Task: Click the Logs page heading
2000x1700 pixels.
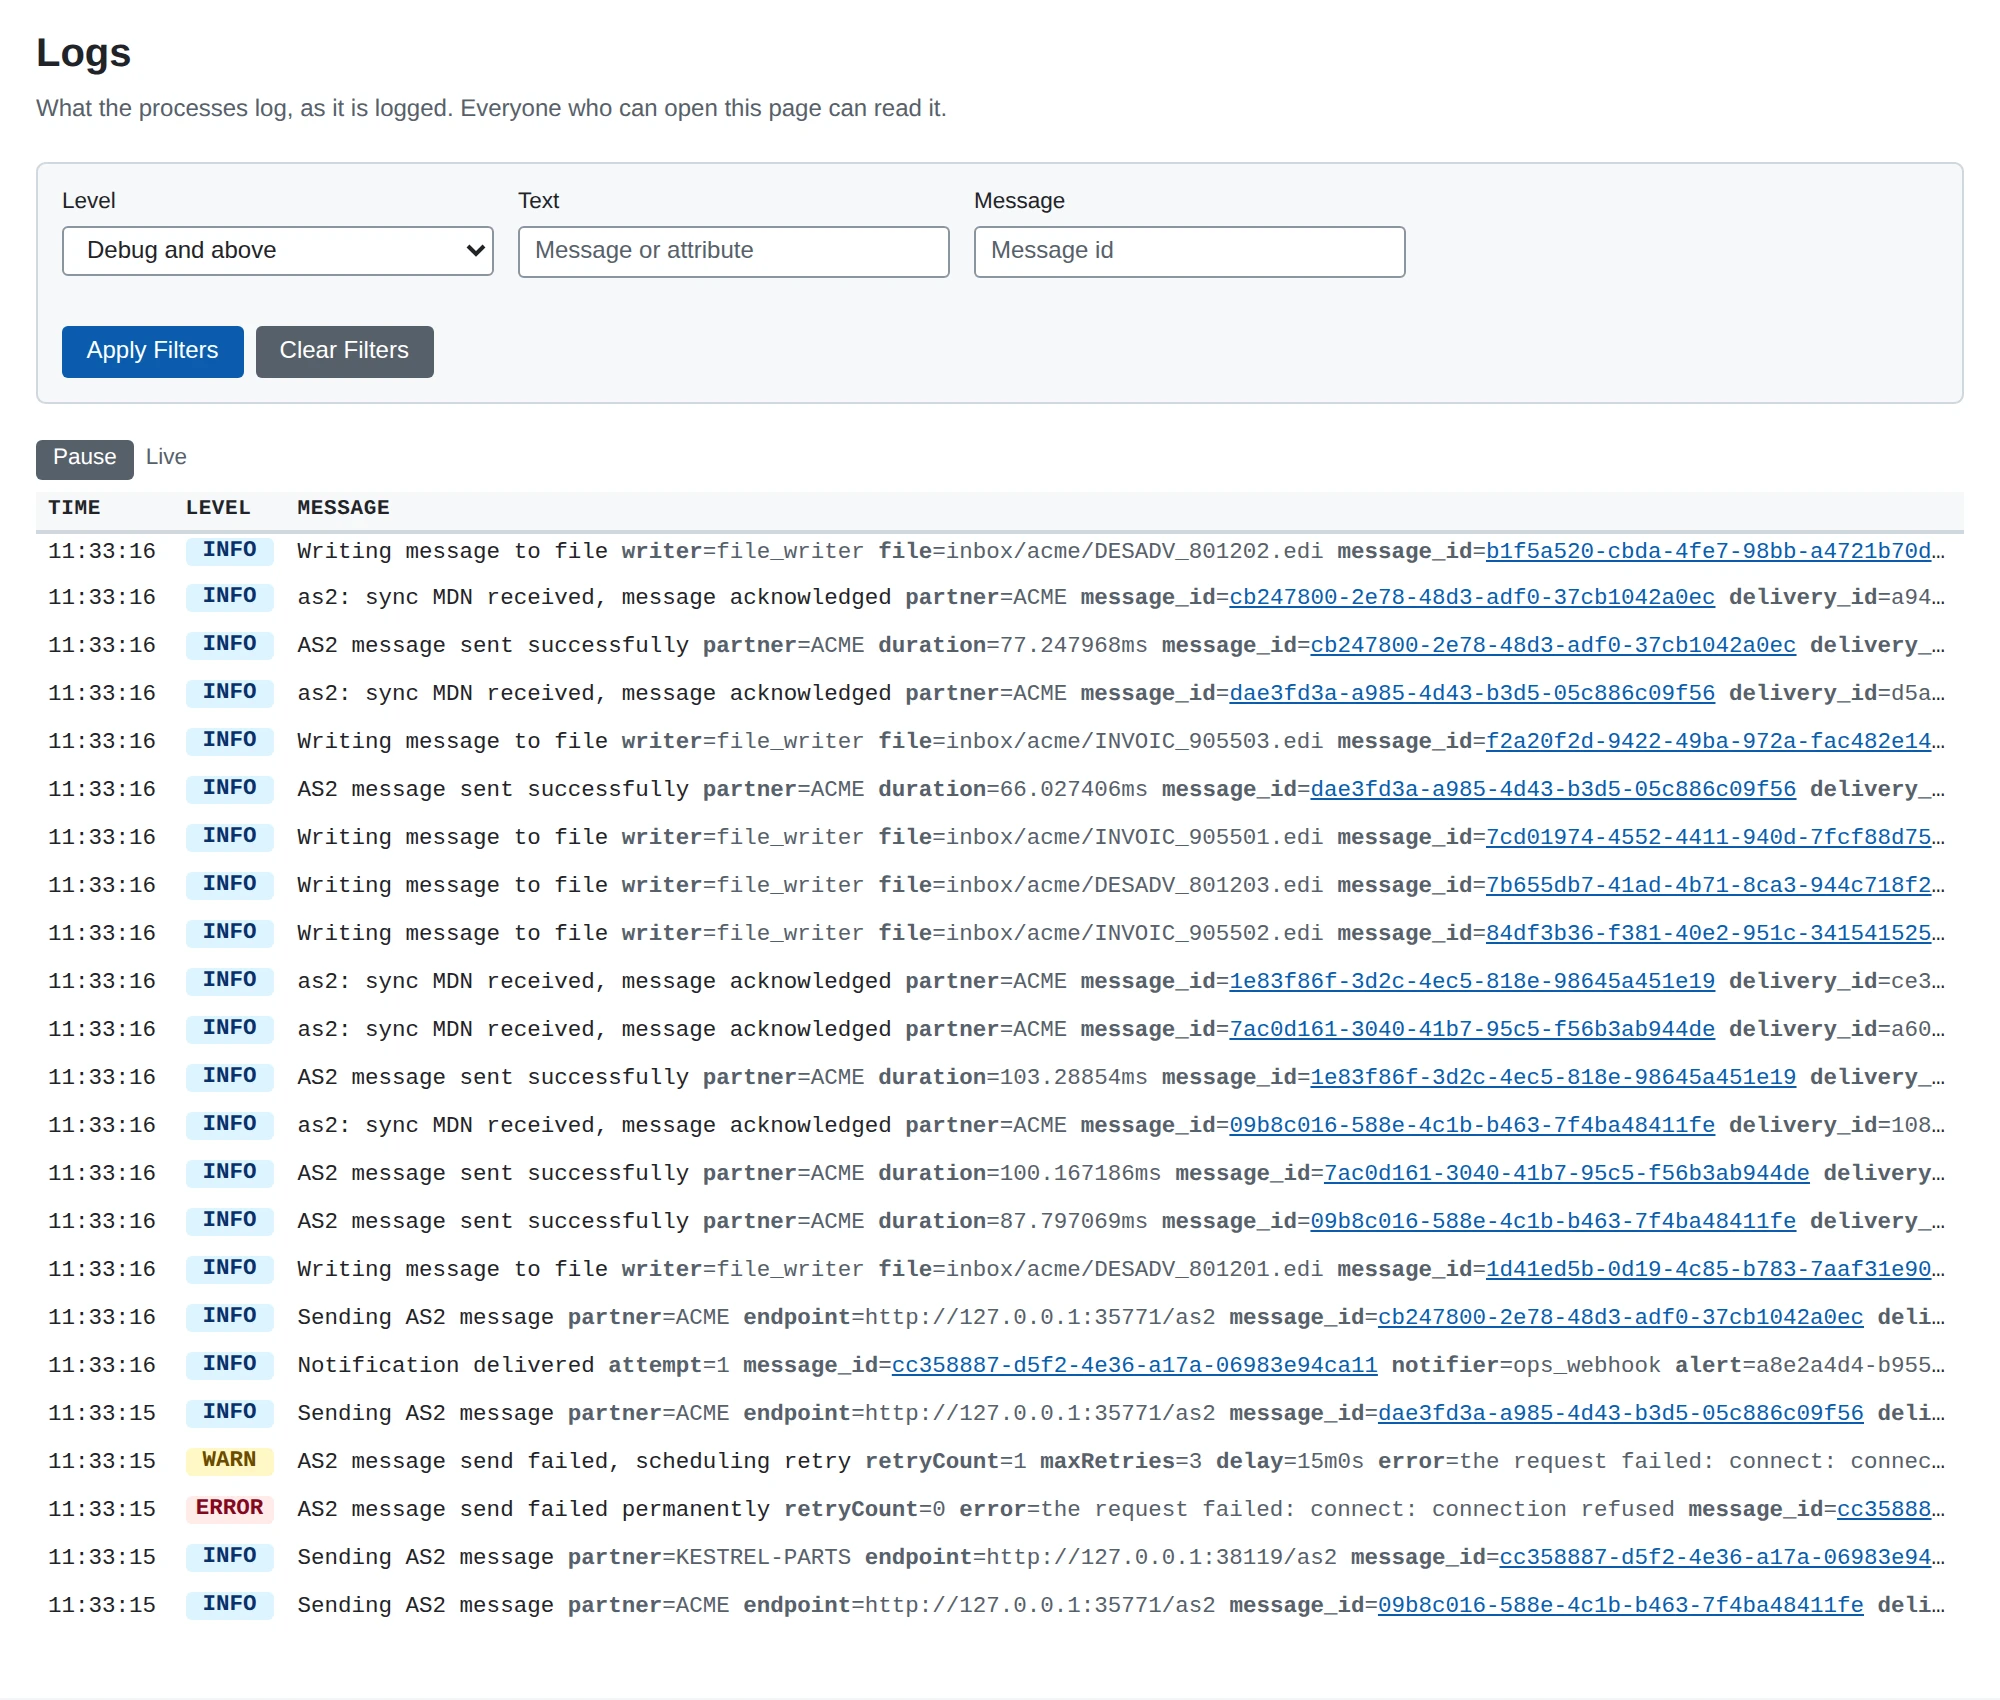Action: [x=84, y=53]
